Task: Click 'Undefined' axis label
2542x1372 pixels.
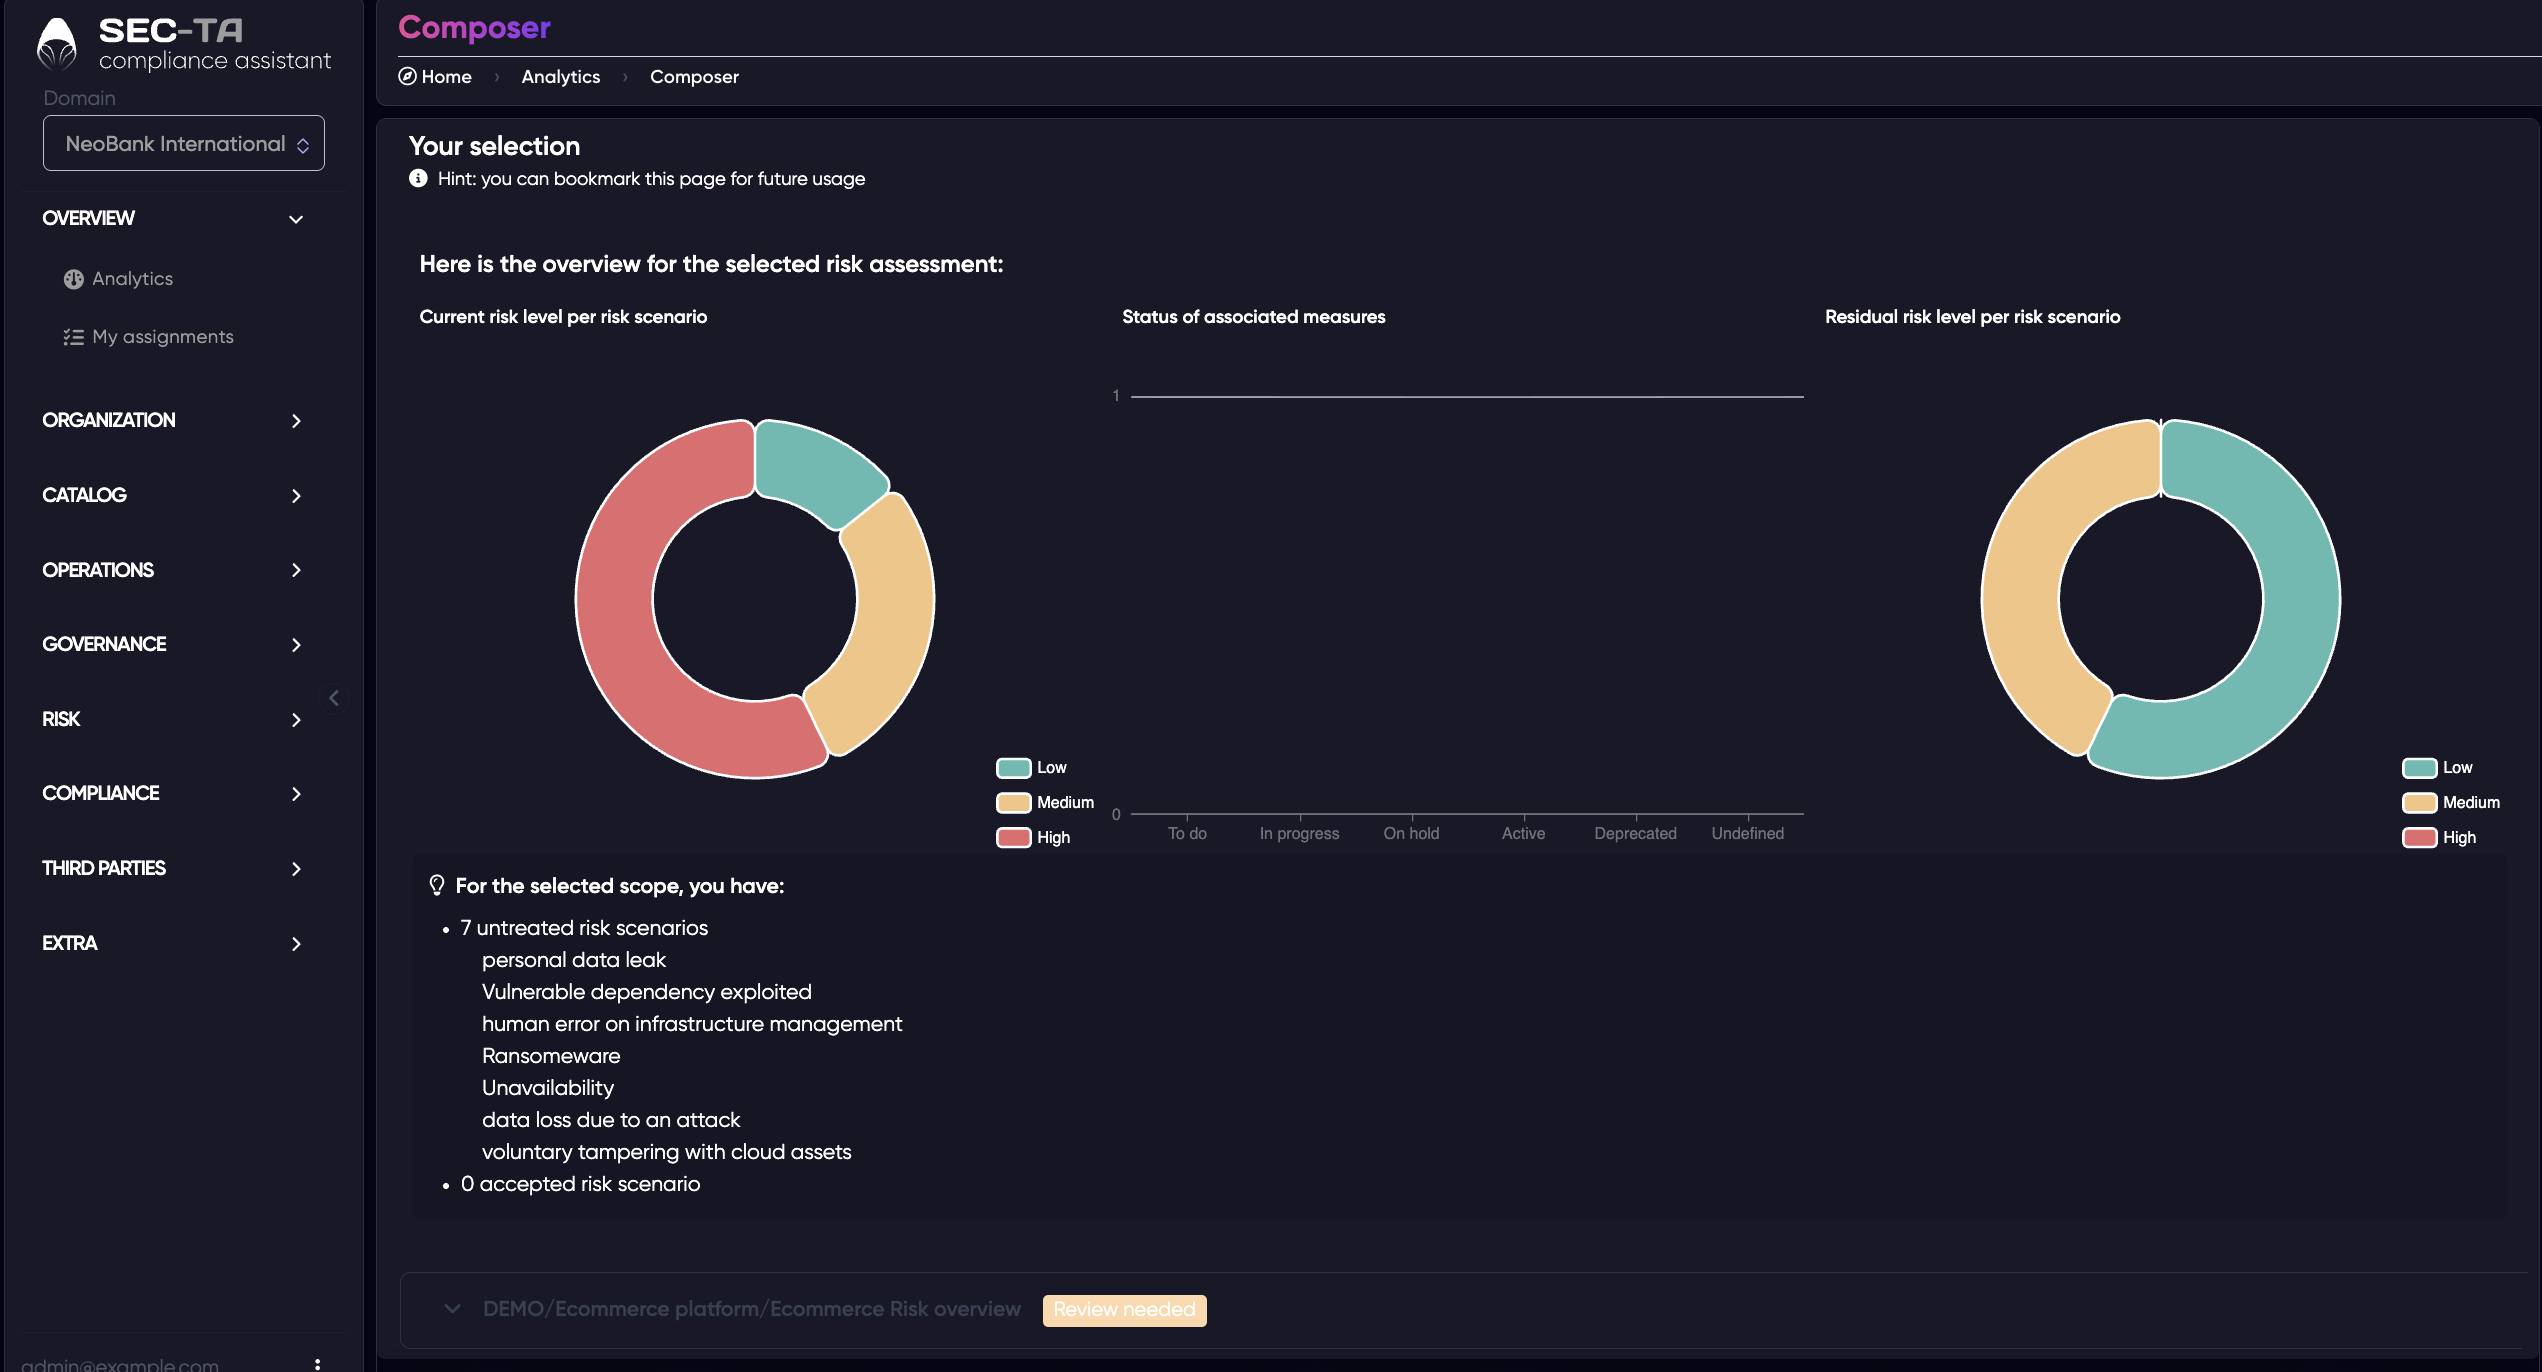Action: [x=1747, y=834]
